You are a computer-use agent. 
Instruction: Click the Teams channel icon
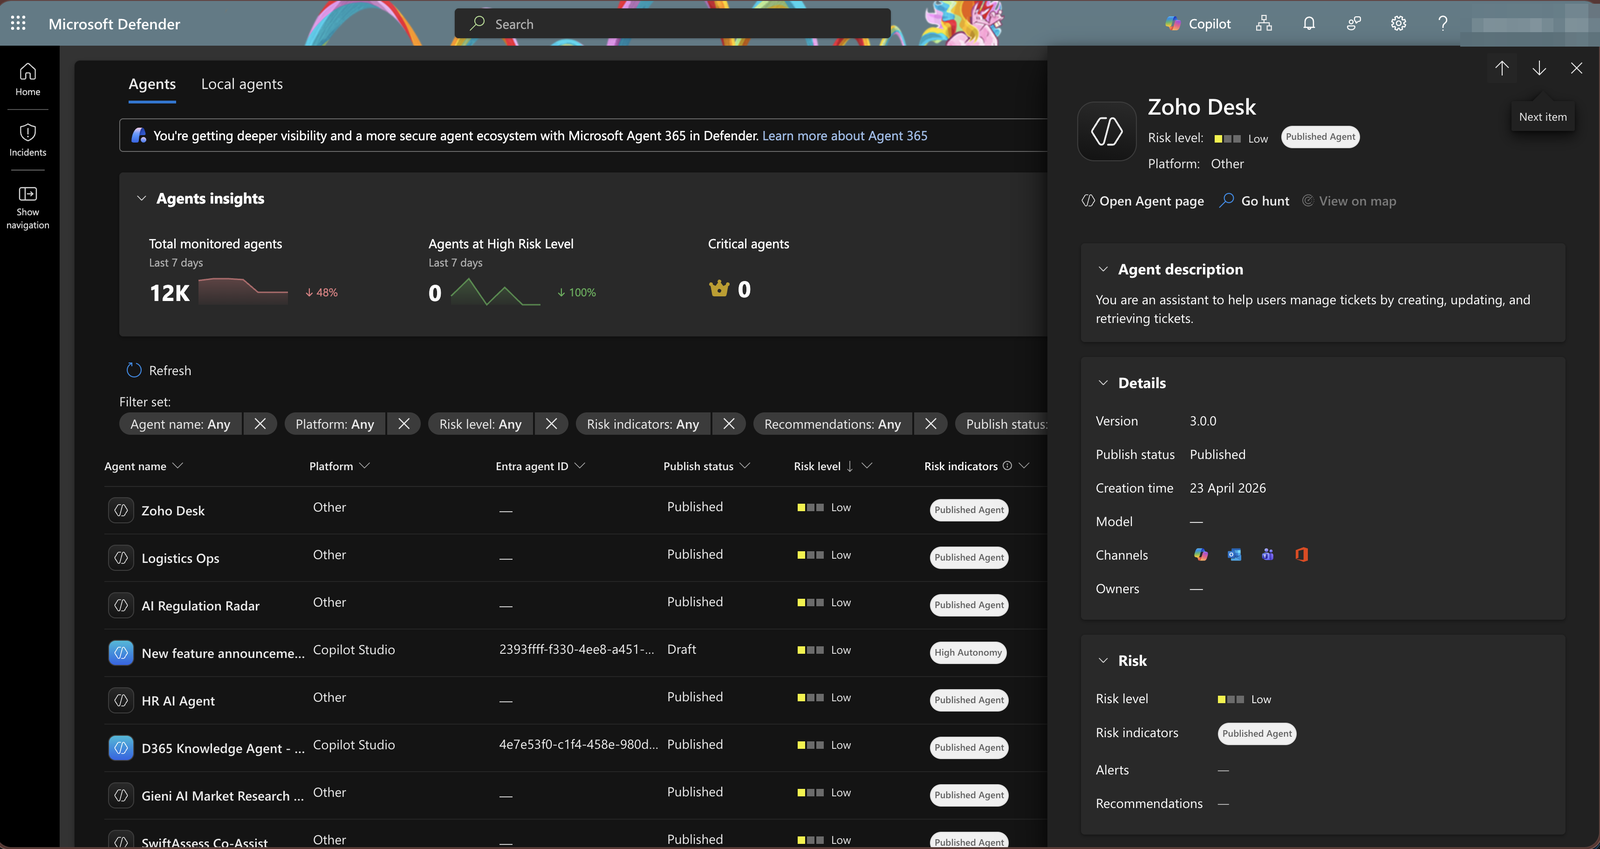(1268, 555)
